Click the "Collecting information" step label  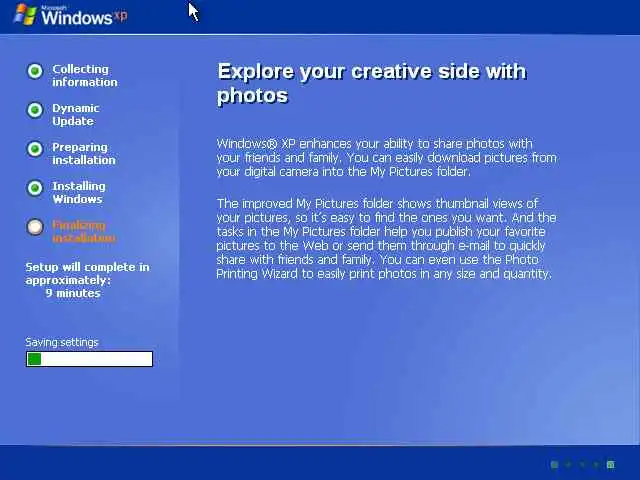(x=84, y=76)
